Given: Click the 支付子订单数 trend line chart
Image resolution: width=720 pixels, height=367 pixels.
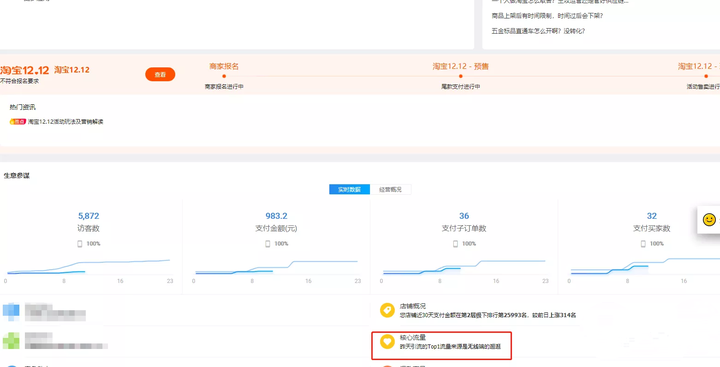Looking at the screenshot, I should click(x=464, y=267).
